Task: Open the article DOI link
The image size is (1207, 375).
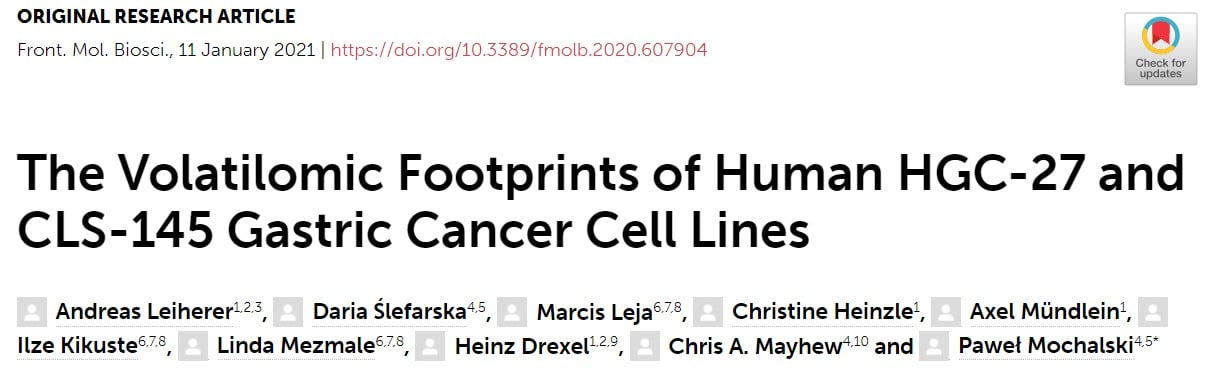Action: pos(518,49)
